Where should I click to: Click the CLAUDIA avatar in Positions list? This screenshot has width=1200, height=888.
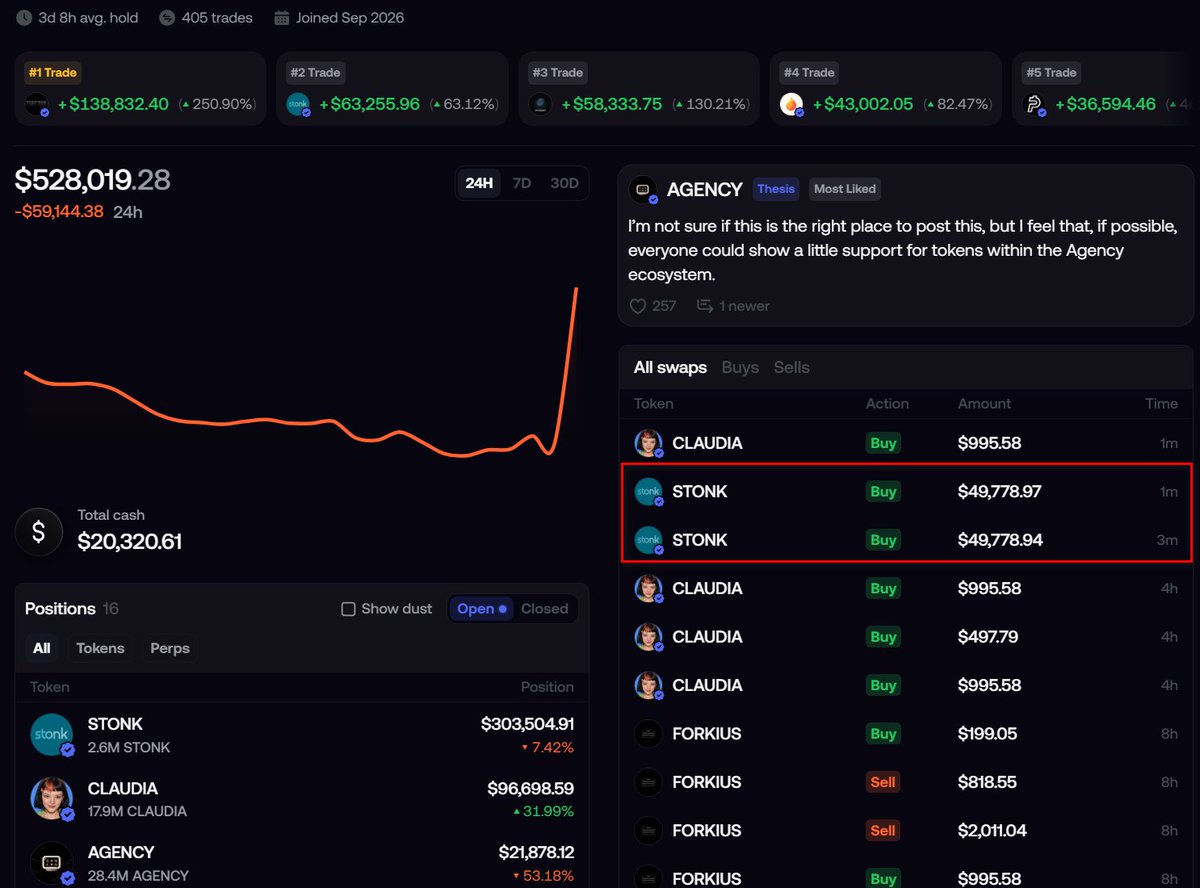[52, 799]
